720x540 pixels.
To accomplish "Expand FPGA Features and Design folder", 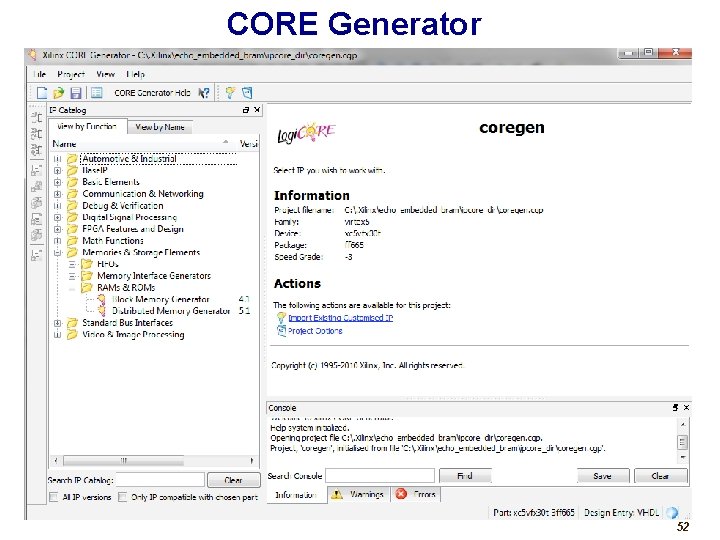I will coord(57,229).
